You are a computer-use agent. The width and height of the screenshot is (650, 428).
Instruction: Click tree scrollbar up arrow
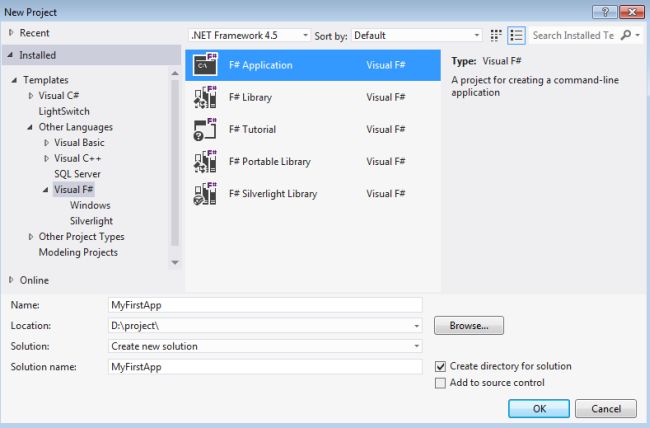point(175,73)
